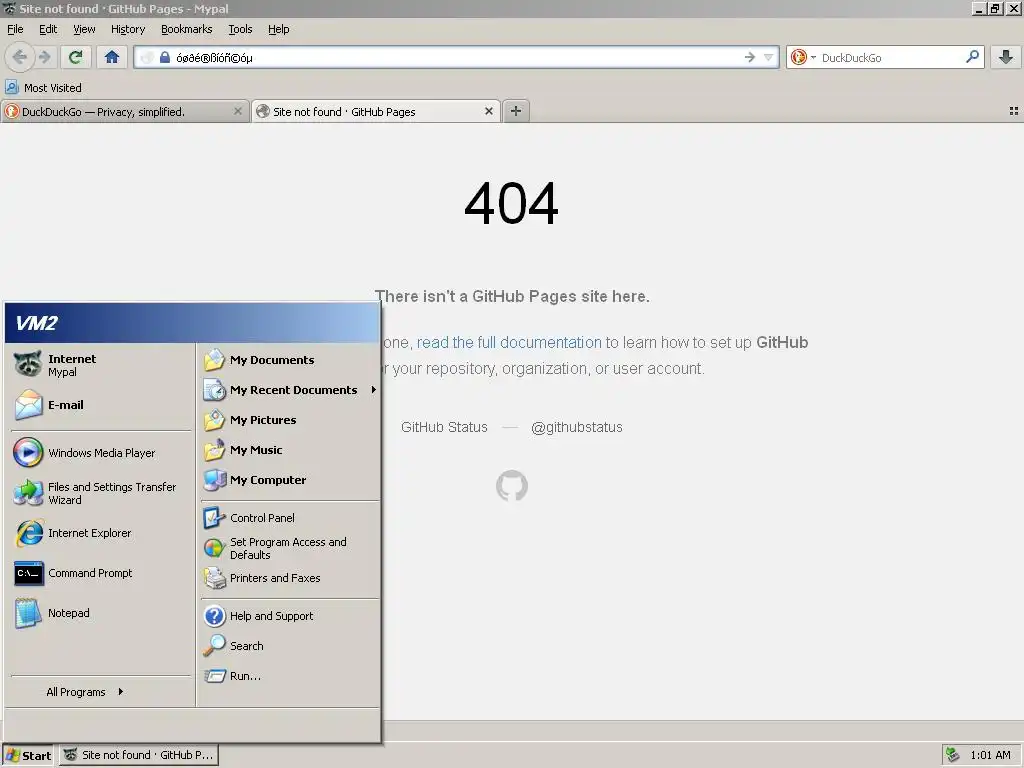
Task: Click the Go arrow in address bar
Action: (x=750, y=57)
